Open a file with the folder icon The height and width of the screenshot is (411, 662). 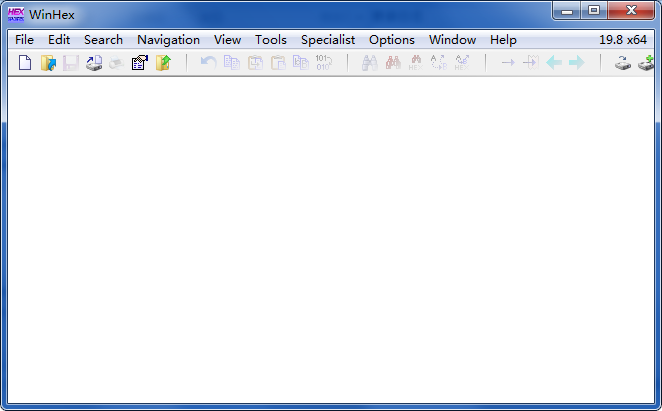click(49, 63)
